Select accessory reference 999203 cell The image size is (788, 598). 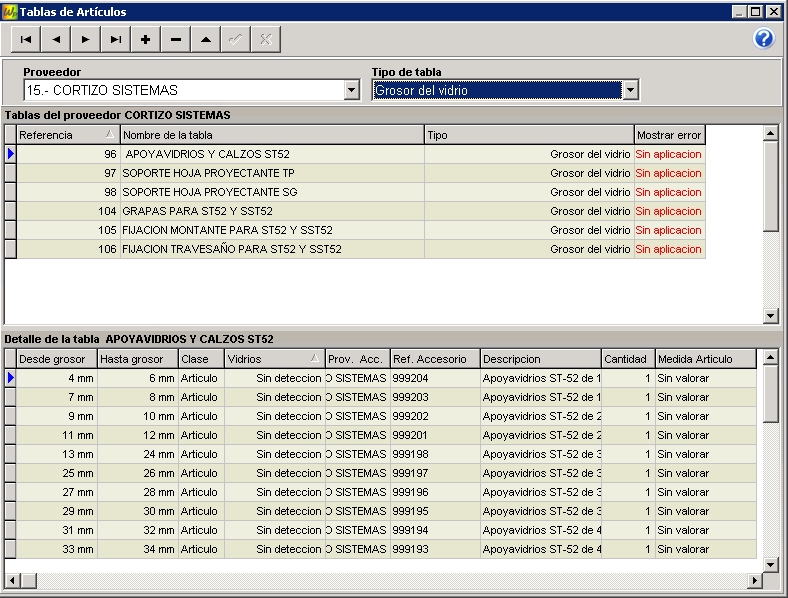point(435,397)
